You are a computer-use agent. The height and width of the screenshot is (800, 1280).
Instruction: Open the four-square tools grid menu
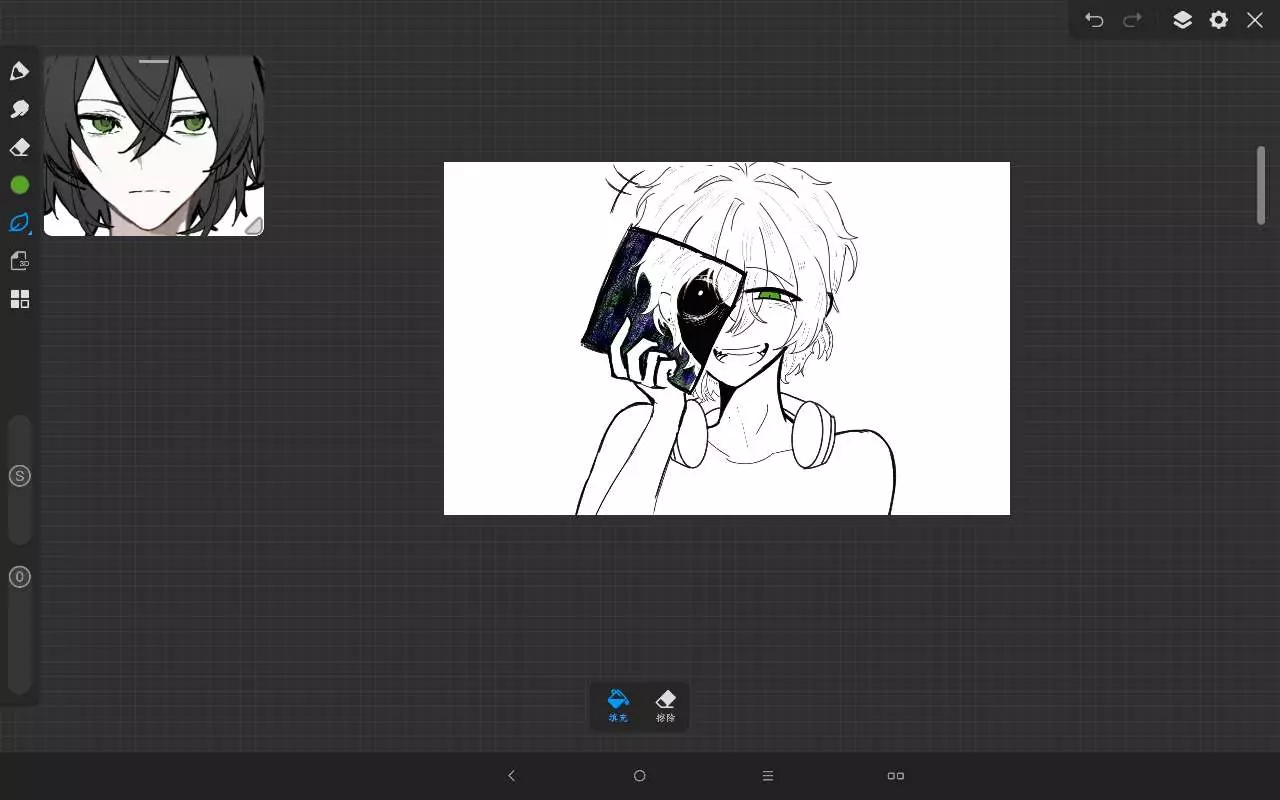pyautogui.click(x=19, y=299)
